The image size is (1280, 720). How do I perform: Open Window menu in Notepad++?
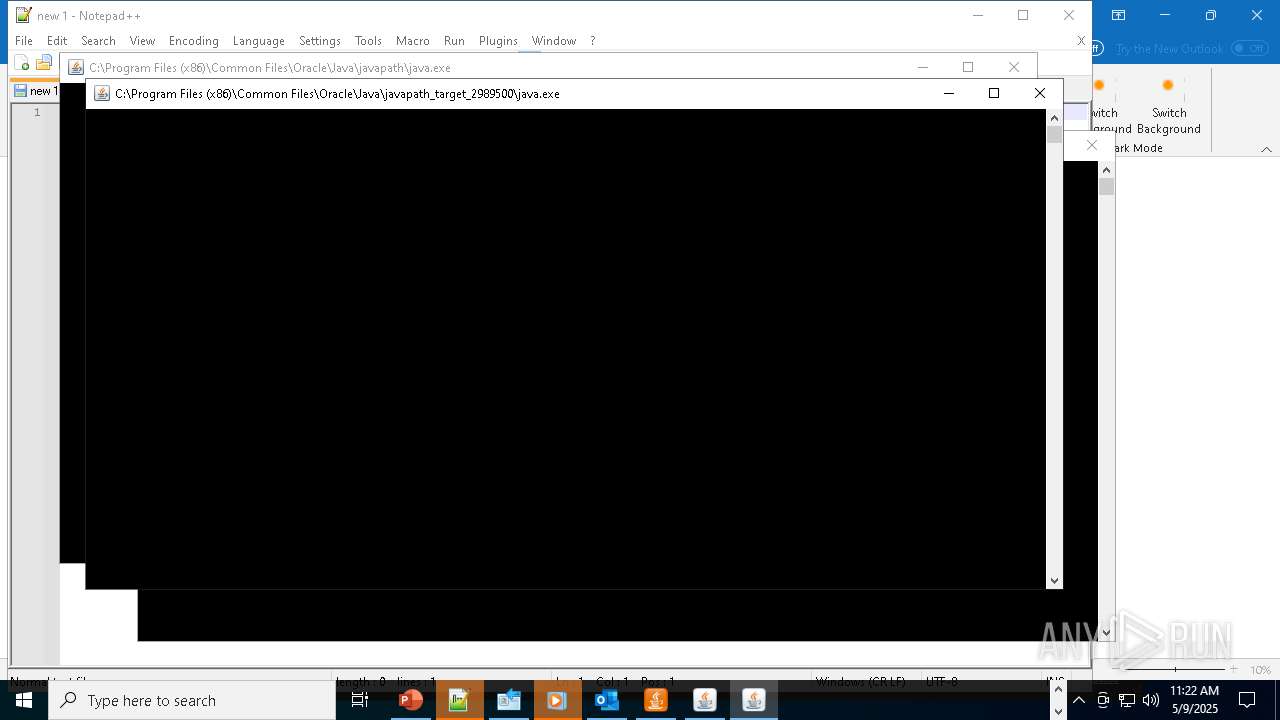(554, 41)
